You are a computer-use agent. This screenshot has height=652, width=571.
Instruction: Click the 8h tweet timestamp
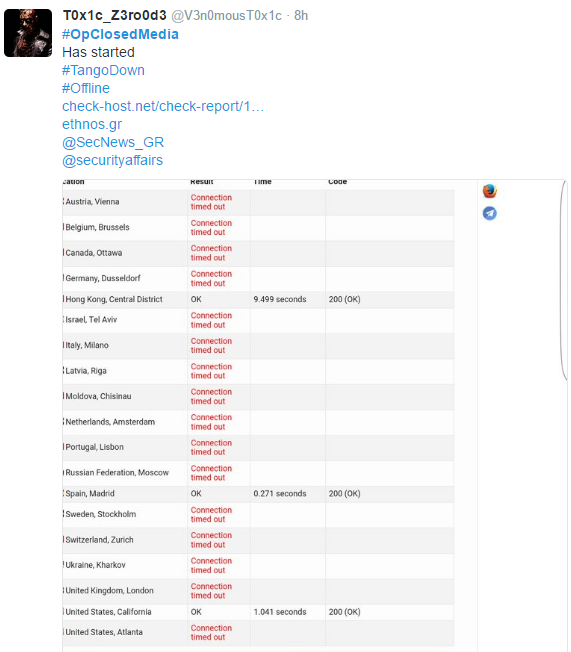pos(301,15)
